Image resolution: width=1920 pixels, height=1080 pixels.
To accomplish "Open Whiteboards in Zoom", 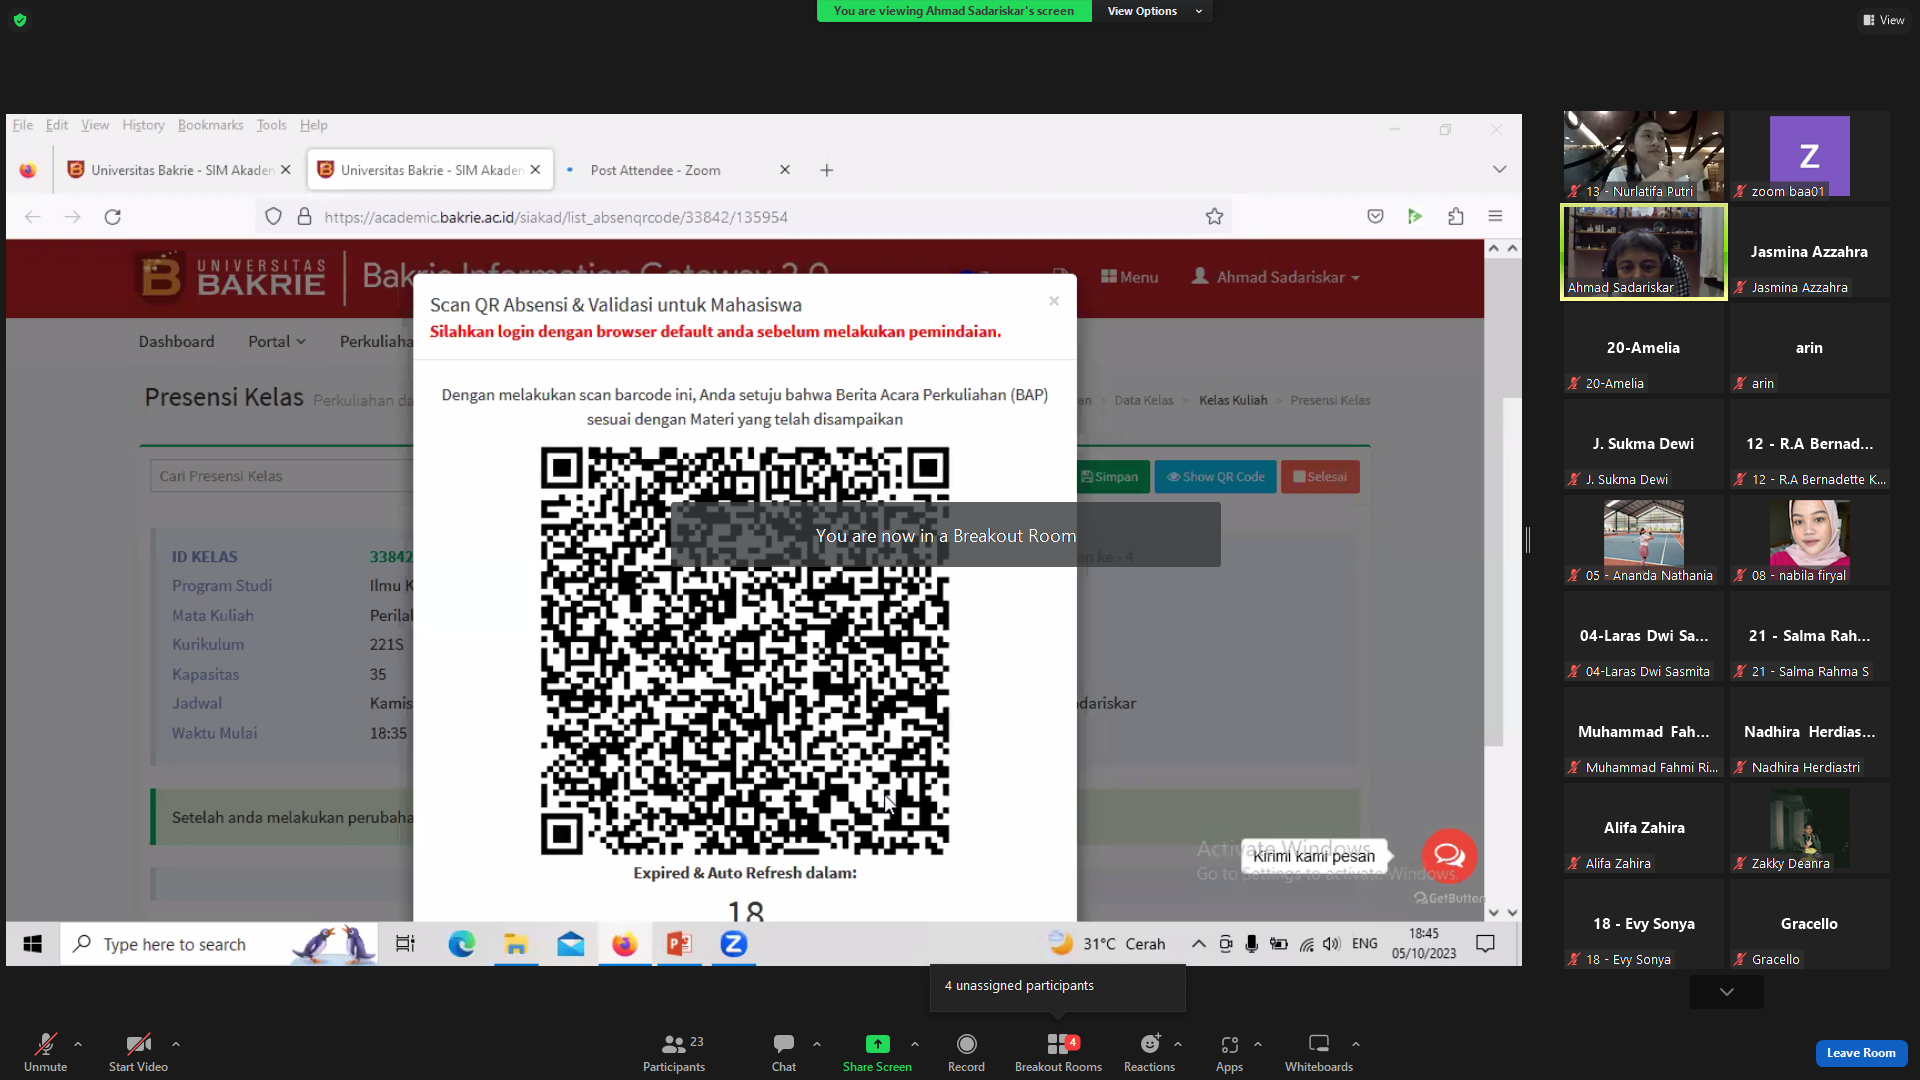I will point(1319,1052).
